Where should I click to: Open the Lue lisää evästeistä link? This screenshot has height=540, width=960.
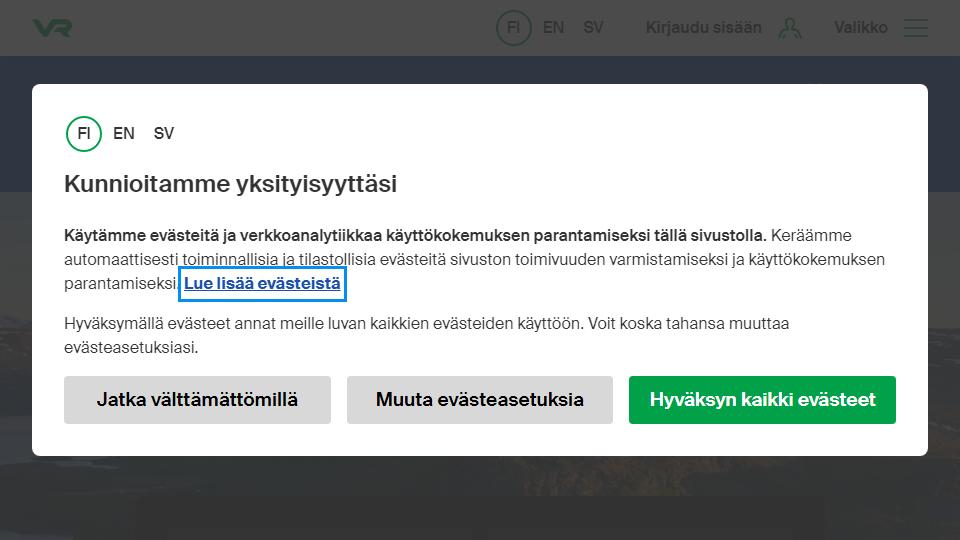pyautogui.click(x=262, y=283)
